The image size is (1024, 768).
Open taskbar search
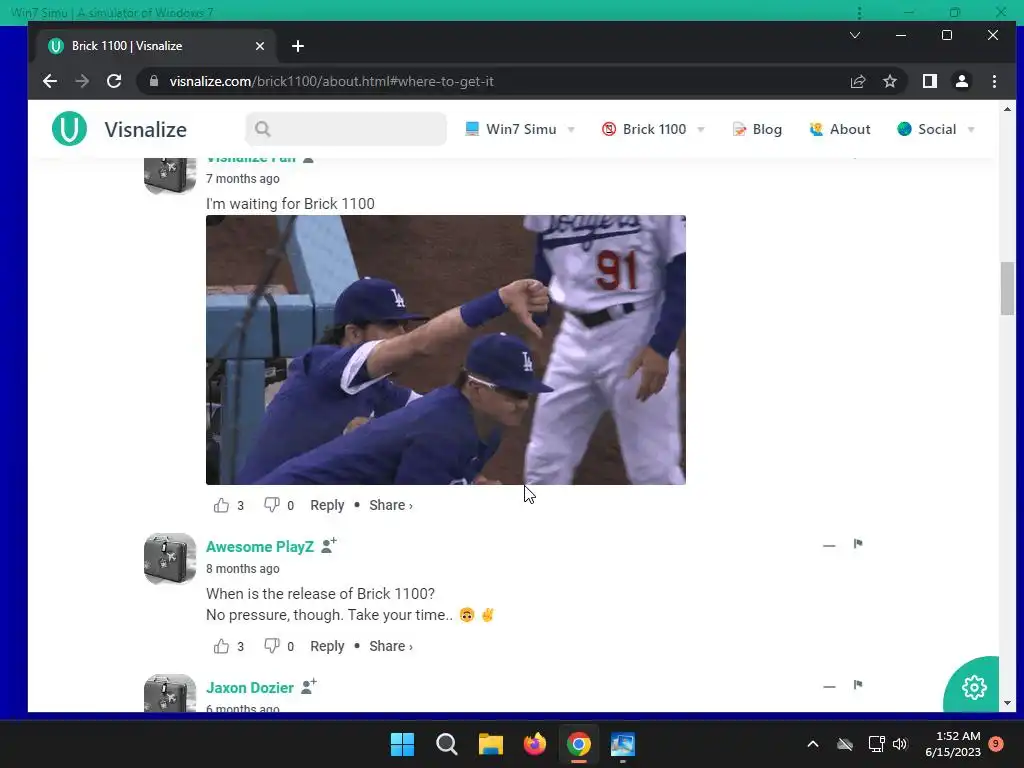coord(447,744)
